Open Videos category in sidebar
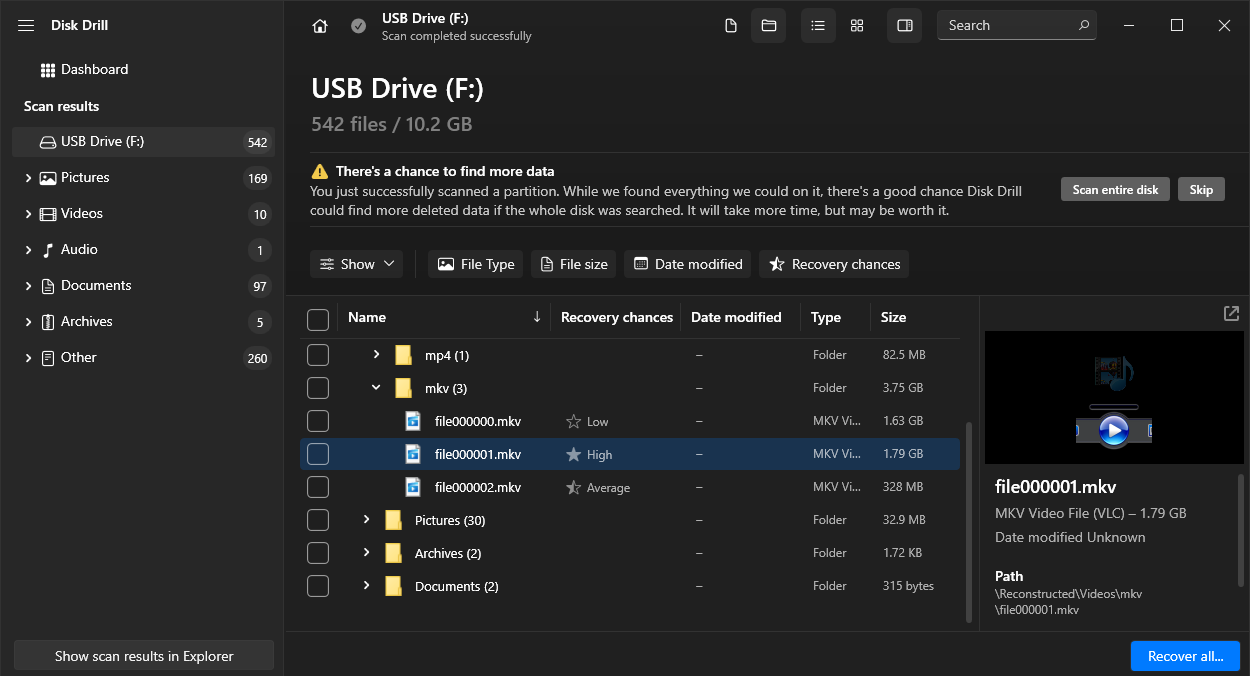1250x677 pixels. [82, 214]
